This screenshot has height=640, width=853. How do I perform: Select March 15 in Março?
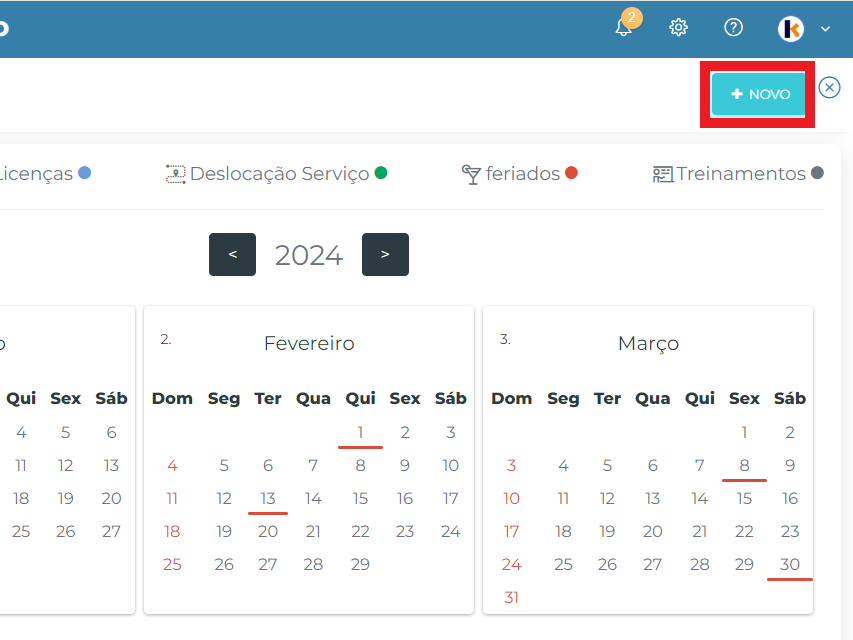[x=744, y=499]
